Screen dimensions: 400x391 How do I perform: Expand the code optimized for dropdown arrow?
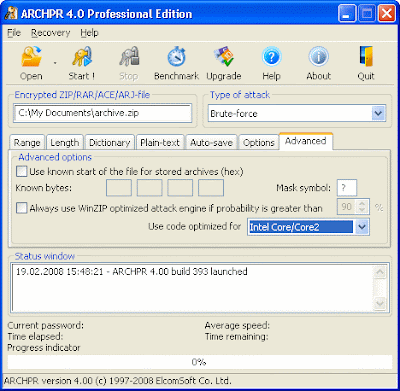pos(362,227)
